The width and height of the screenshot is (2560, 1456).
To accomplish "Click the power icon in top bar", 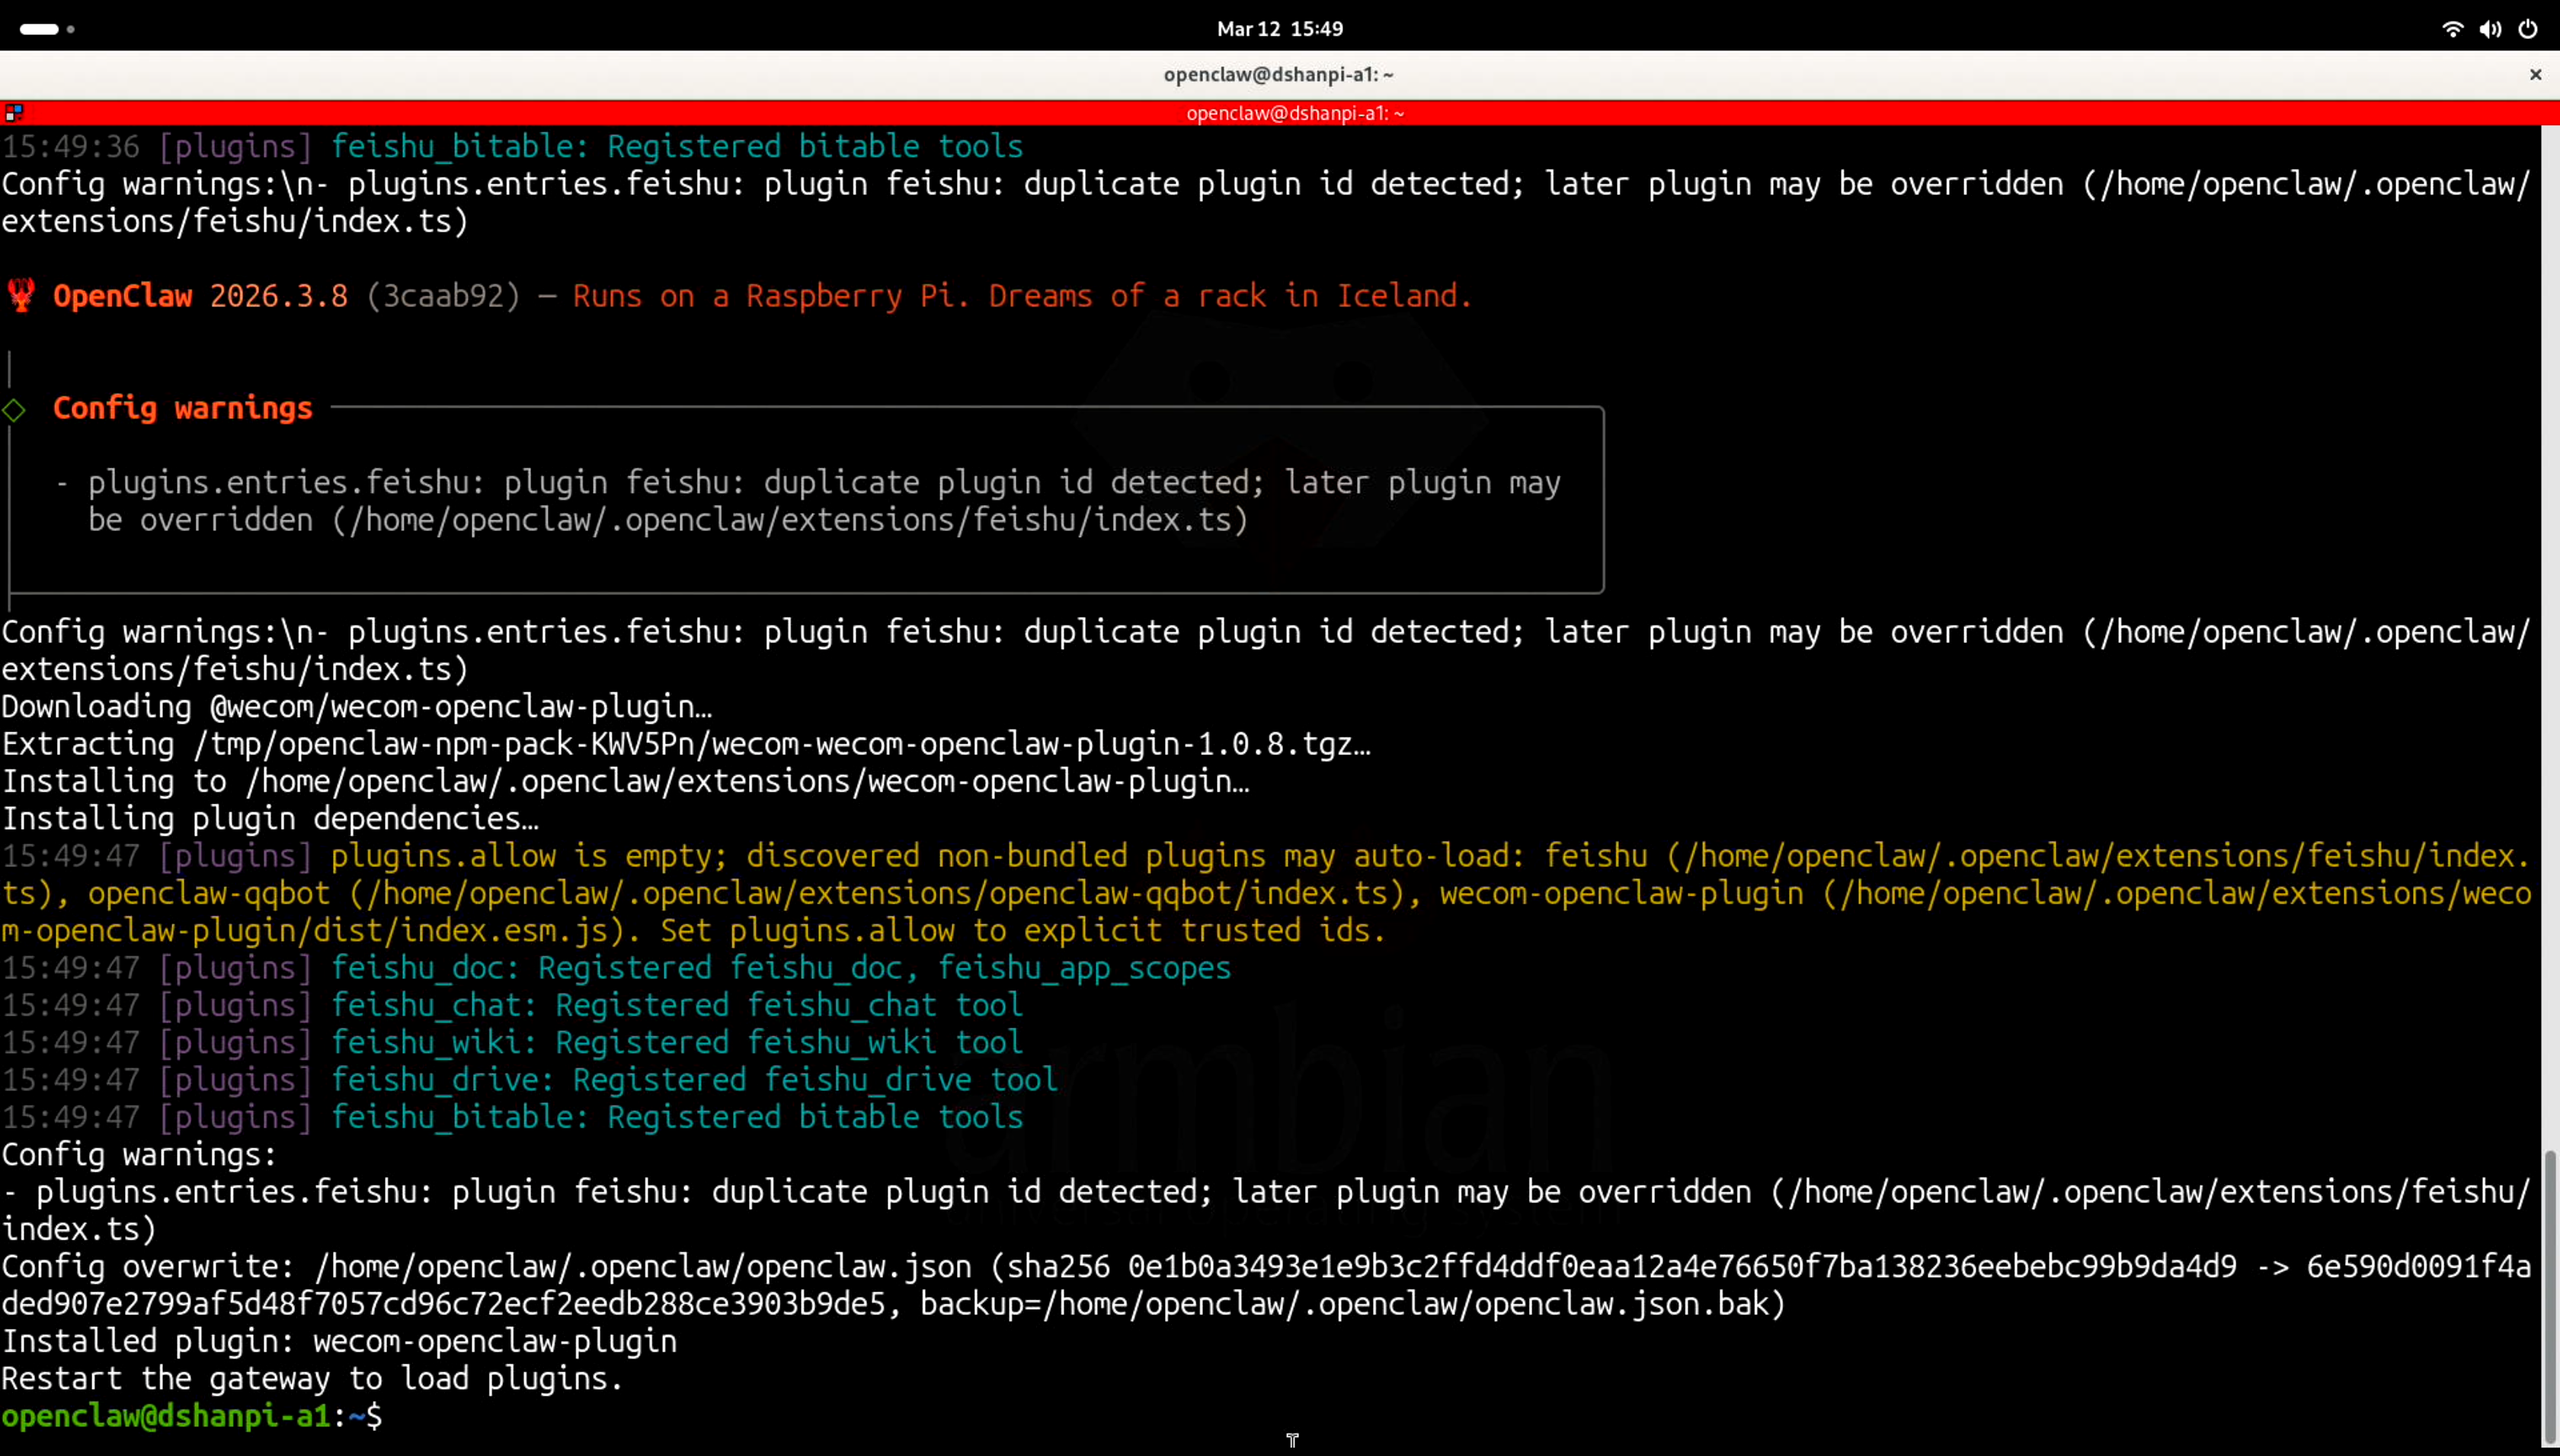I will [x=2527, y=29].
